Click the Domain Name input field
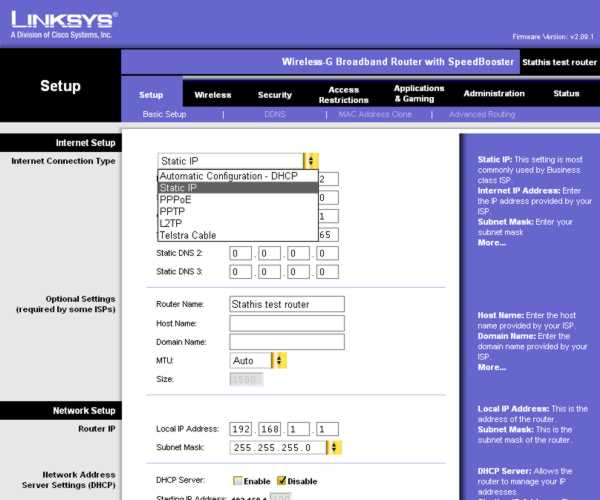Screen dimensions: 600x500 click(287, 342)
